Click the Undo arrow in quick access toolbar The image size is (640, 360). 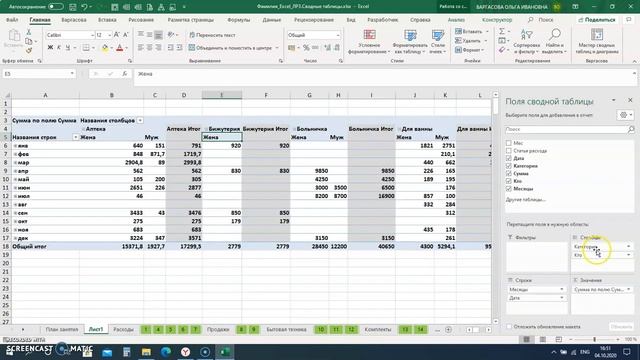click(x=84, y=7)
